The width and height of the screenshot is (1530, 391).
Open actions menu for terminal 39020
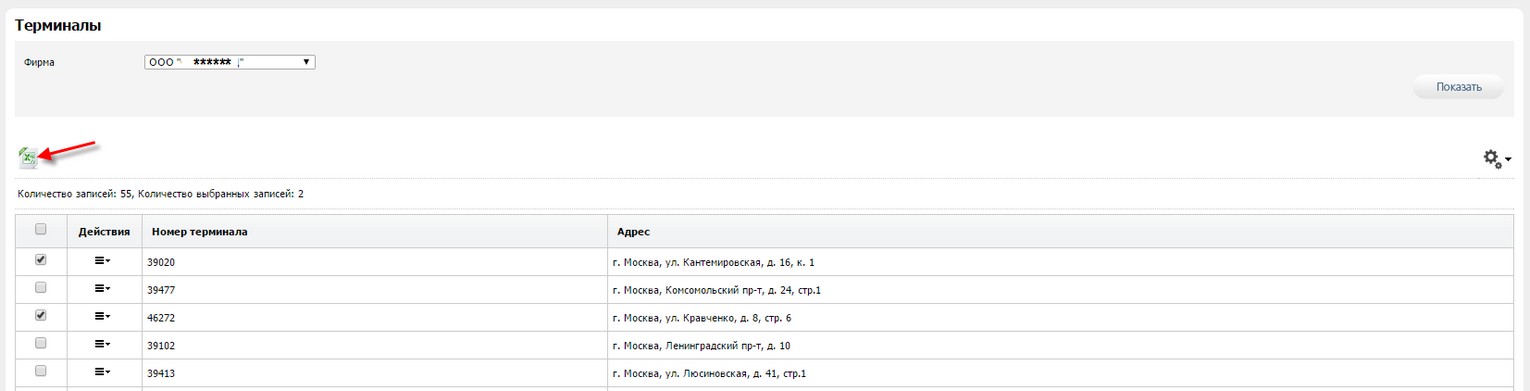coord(102,260)
